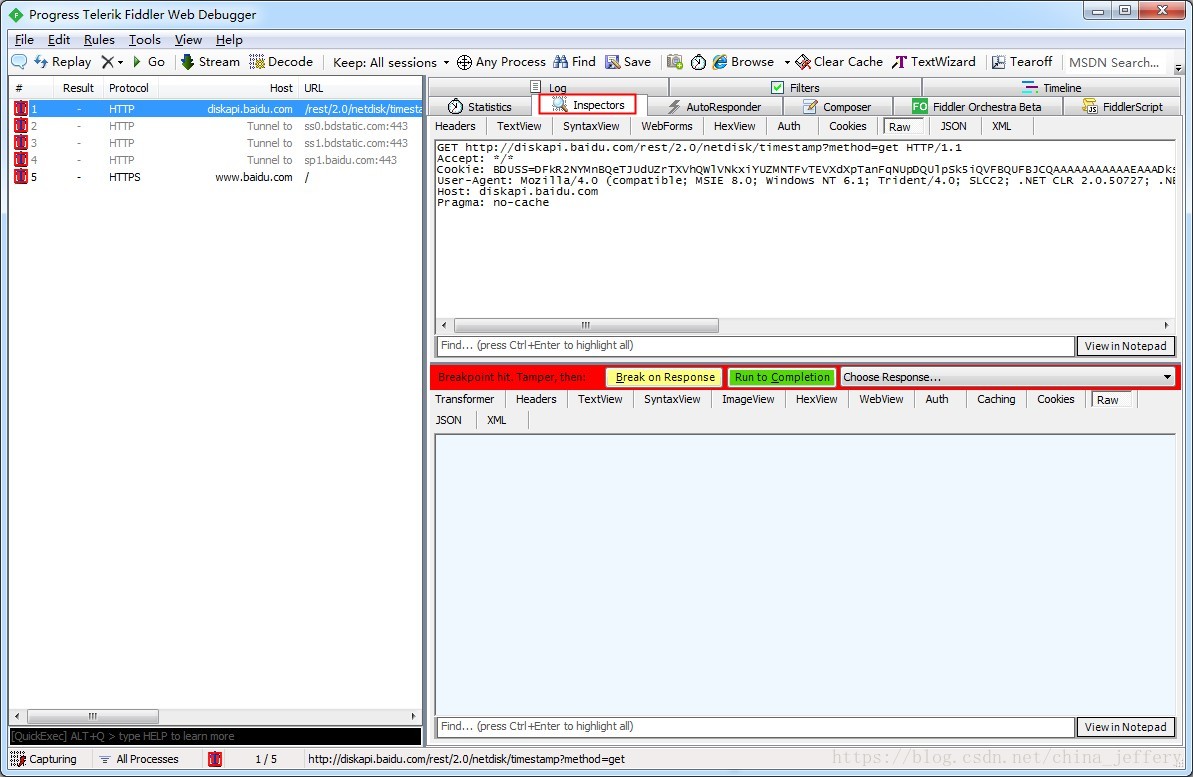This screenshot has height=777, width=1193.
Task: Sort sessions by Protocol column header
Action: coord(129,88)
